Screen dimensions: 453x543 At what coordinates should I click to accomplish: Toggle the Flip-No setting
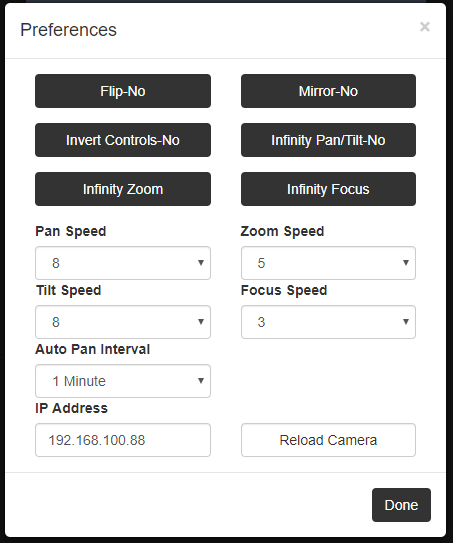click(x=123, y=91)
